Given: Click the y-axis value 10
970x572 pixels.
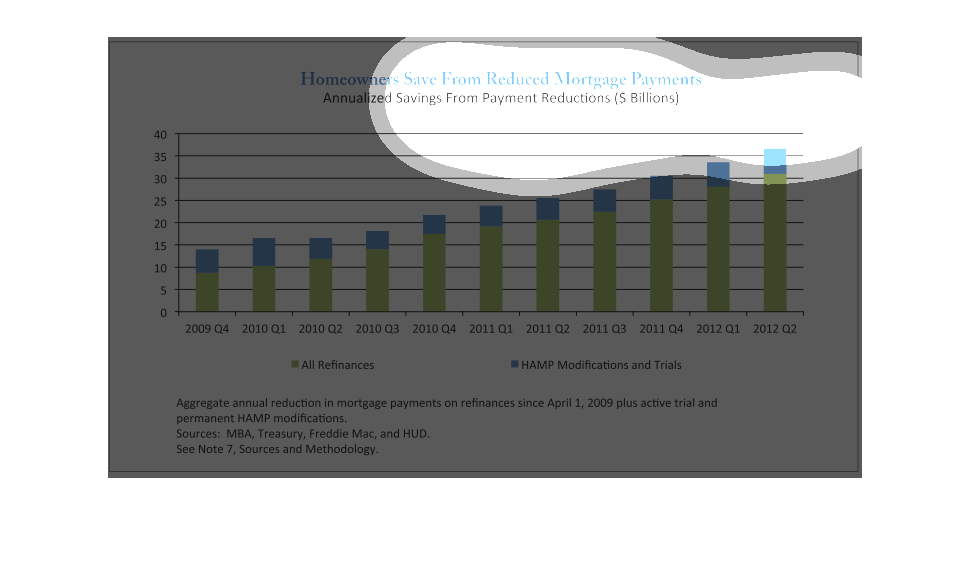Looking at the screenshot, I should [160, 268].
